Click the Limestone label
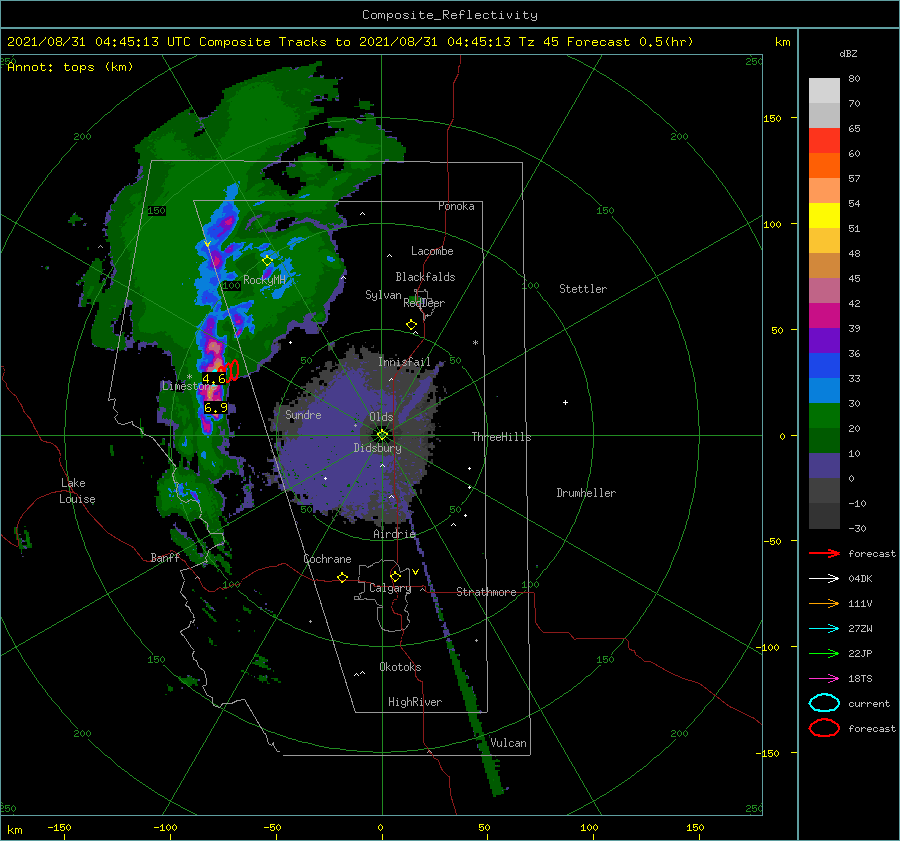 tap(189, 386)
